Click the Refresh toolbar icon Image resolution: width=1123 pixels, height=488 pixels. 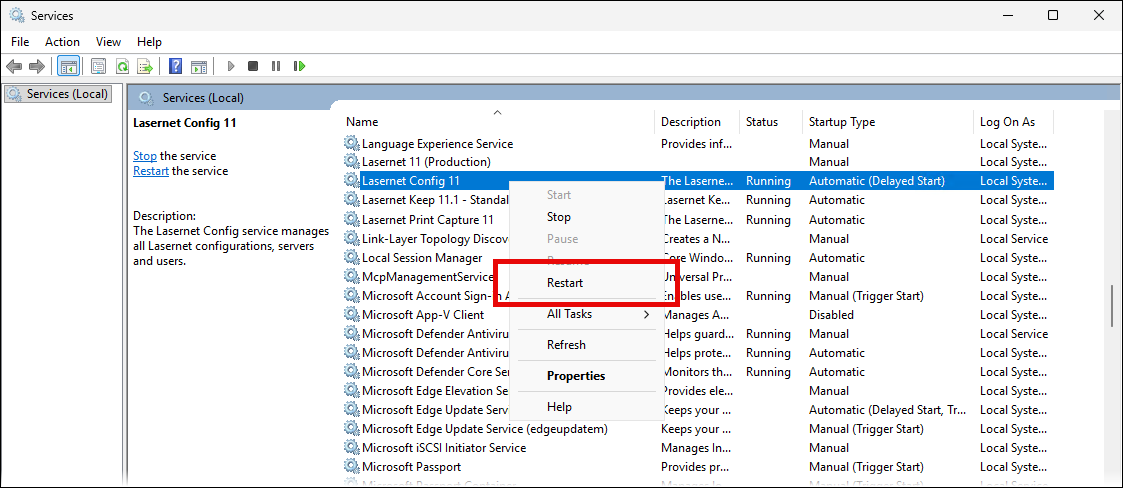[x=122, y=66]
